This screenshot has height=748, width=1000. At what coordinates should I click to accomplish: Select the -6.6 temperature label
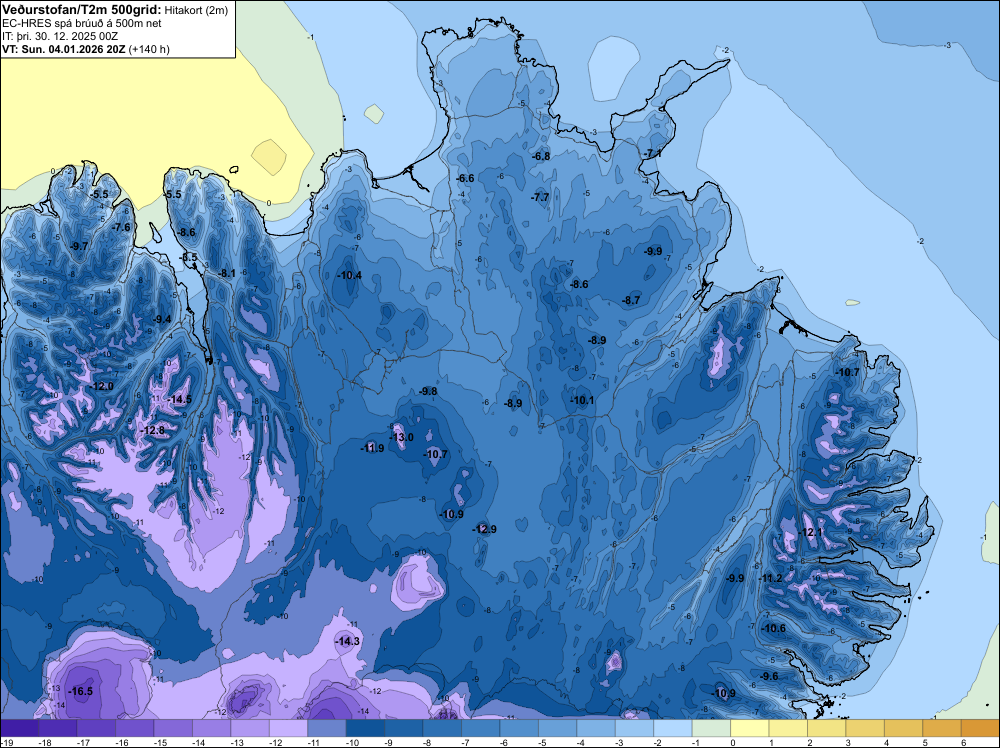(466, 179)
